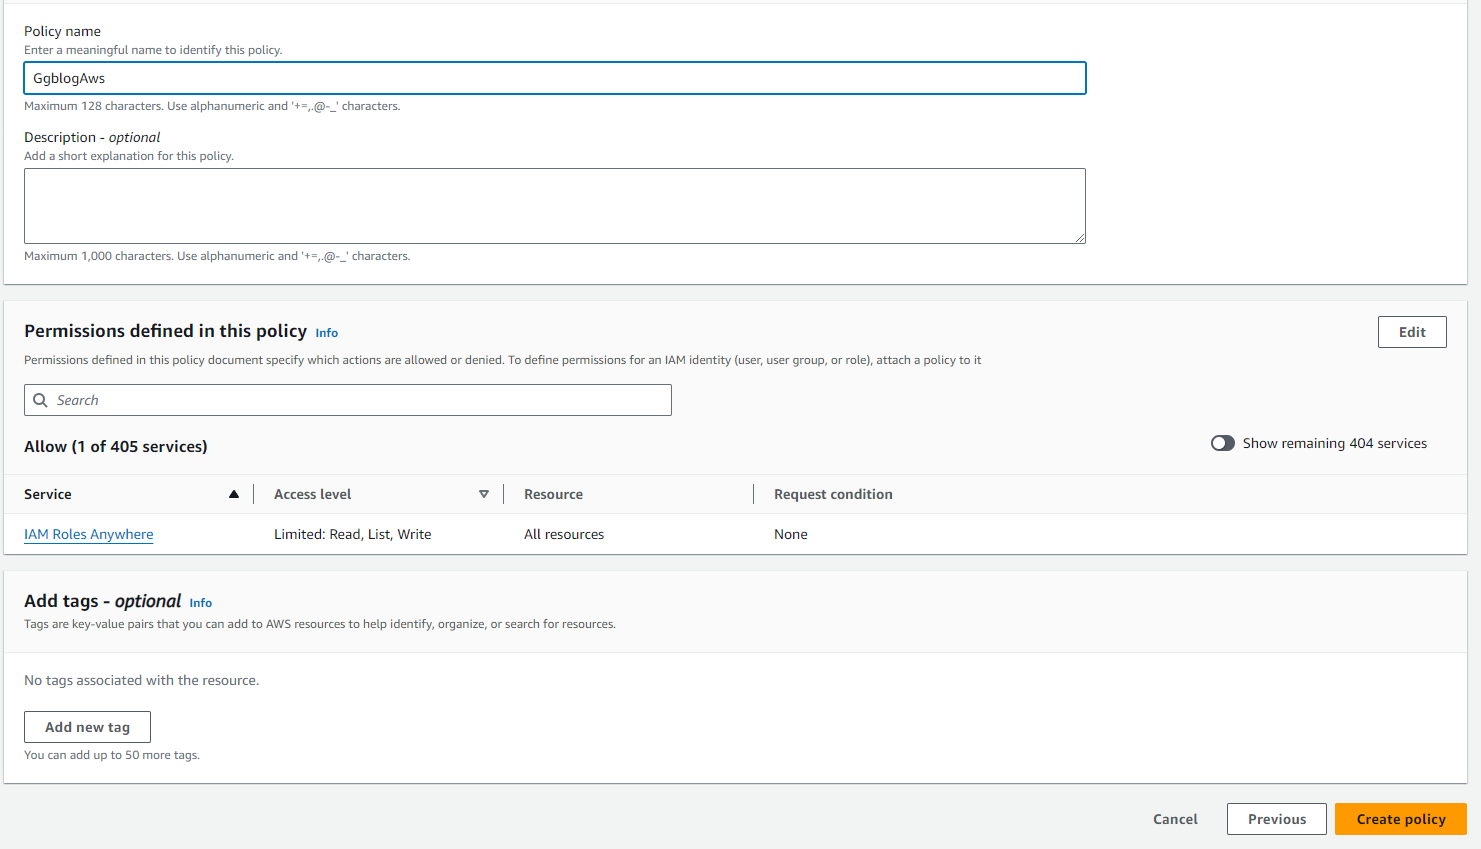Toggle Show remaining 404 services
The image size is (1481, 849).
(x=1222, y=443)
